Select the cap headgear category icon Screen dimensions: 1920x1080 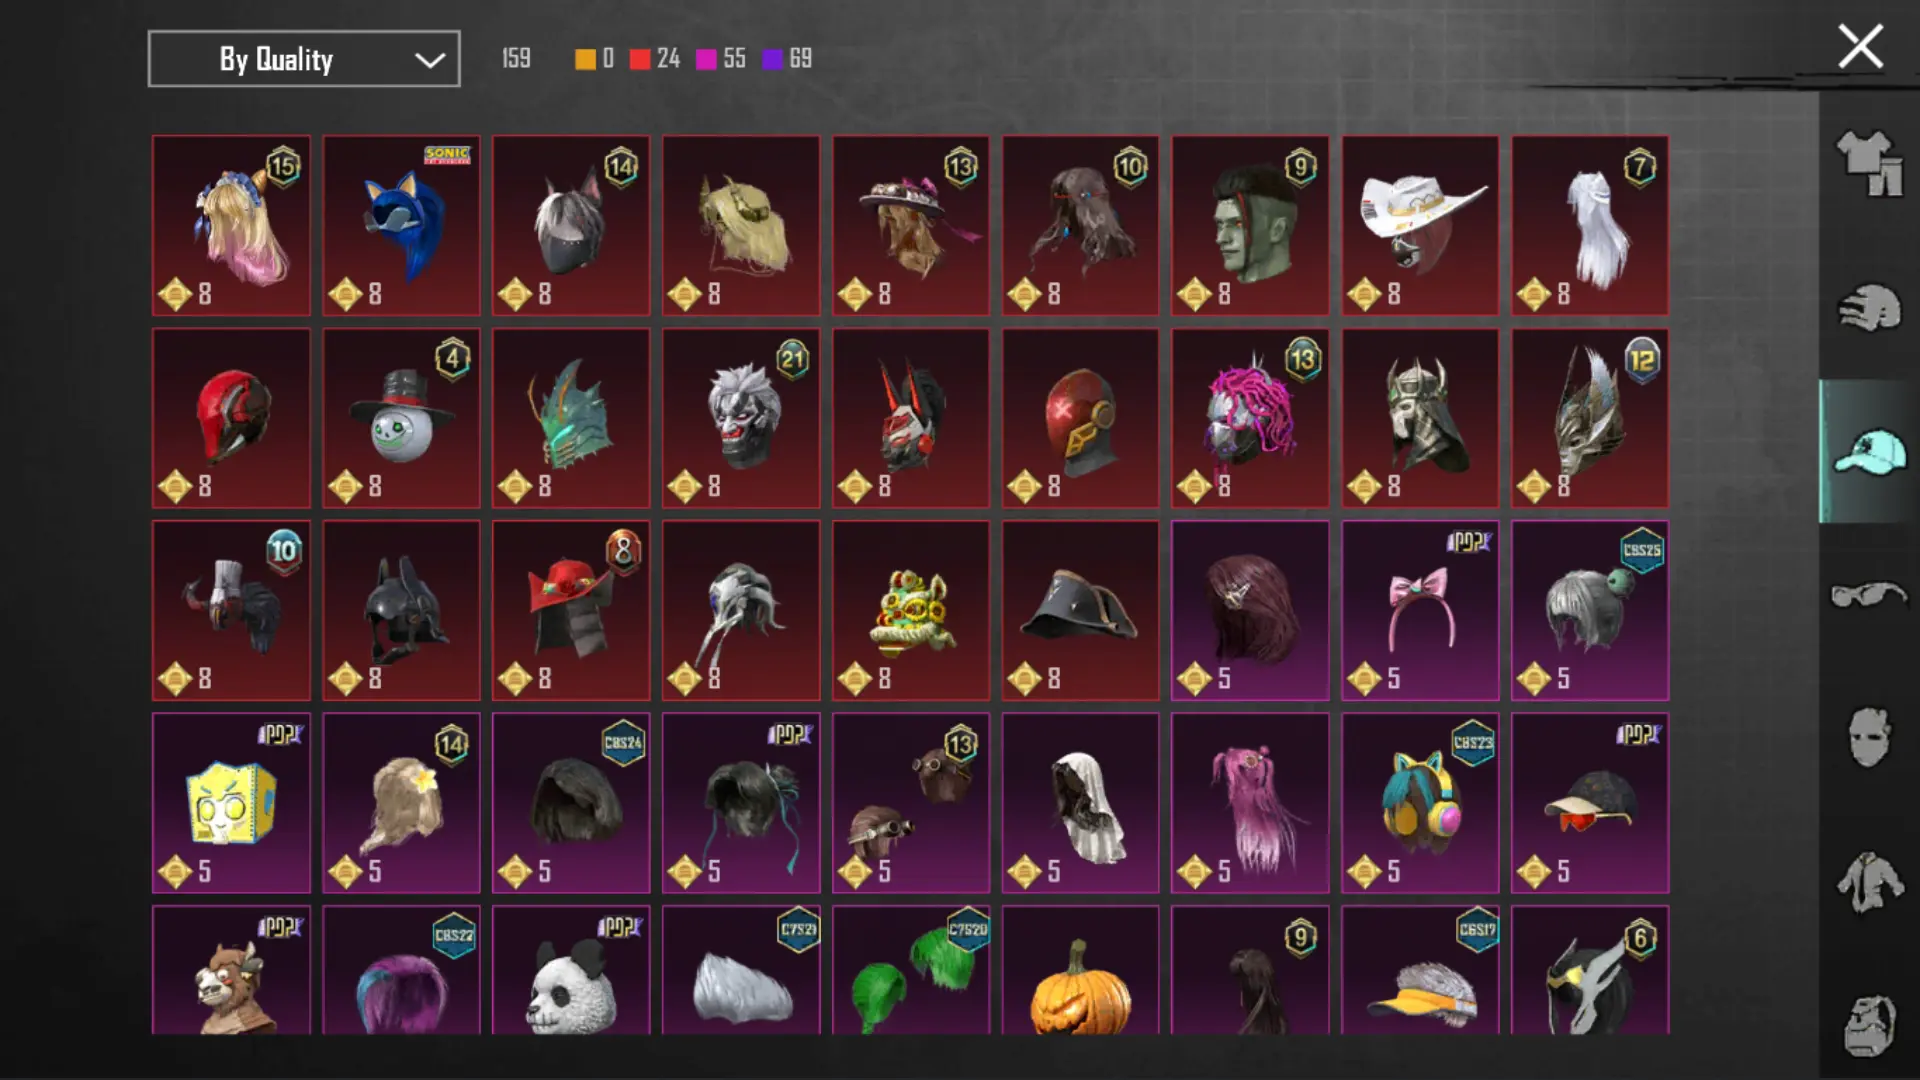(x=1869, y=452)
